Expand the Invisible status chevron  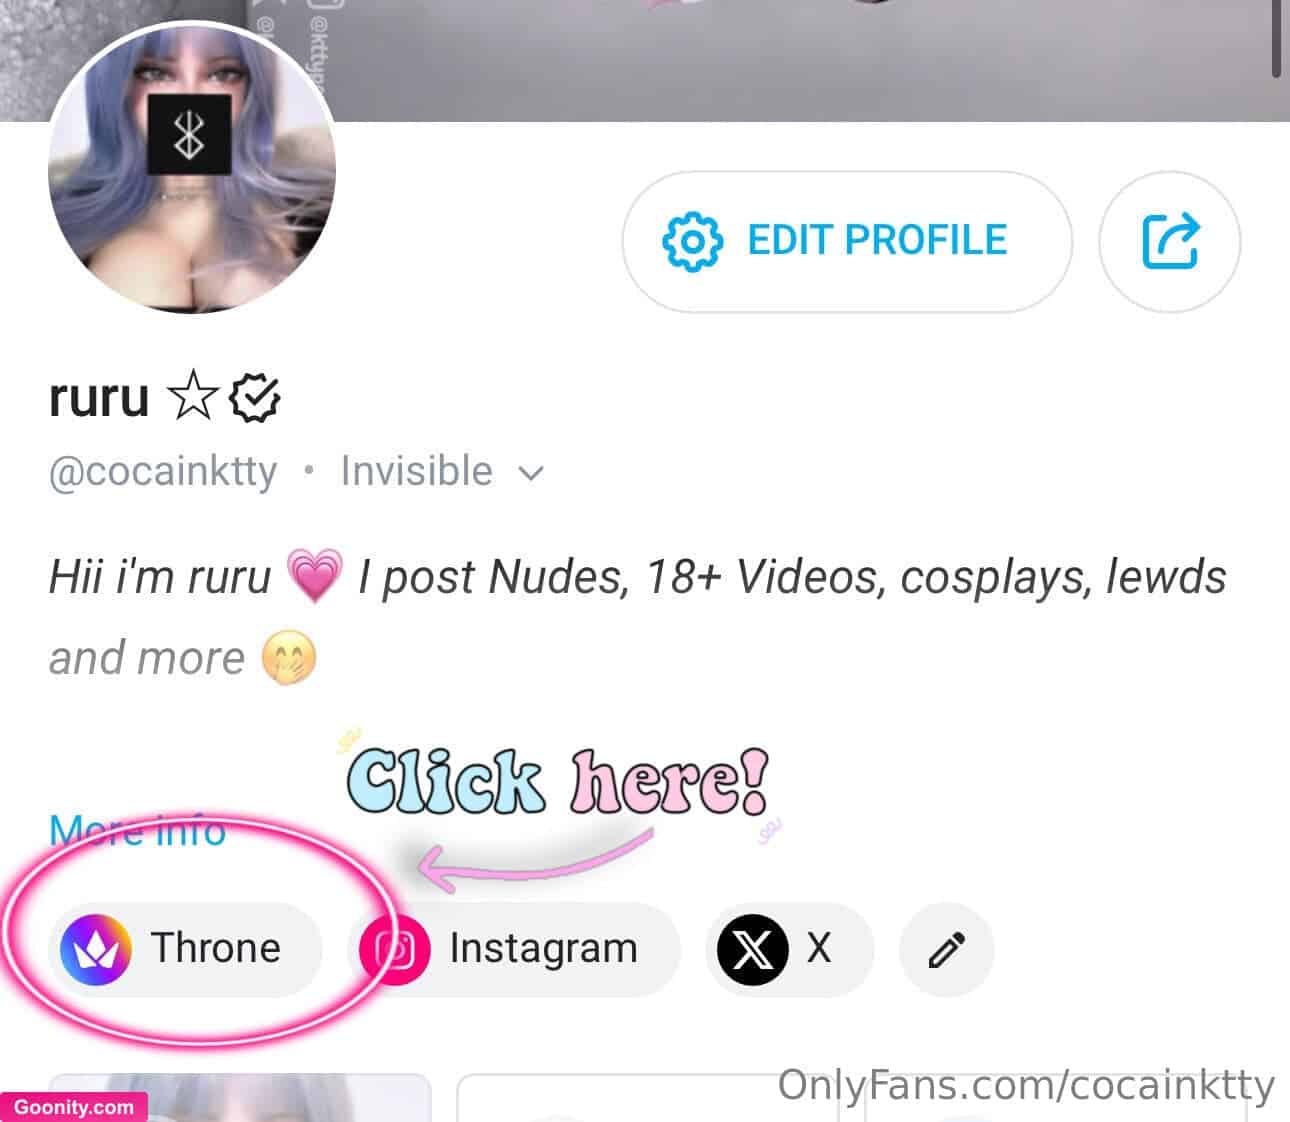click(x=532, y=473)
